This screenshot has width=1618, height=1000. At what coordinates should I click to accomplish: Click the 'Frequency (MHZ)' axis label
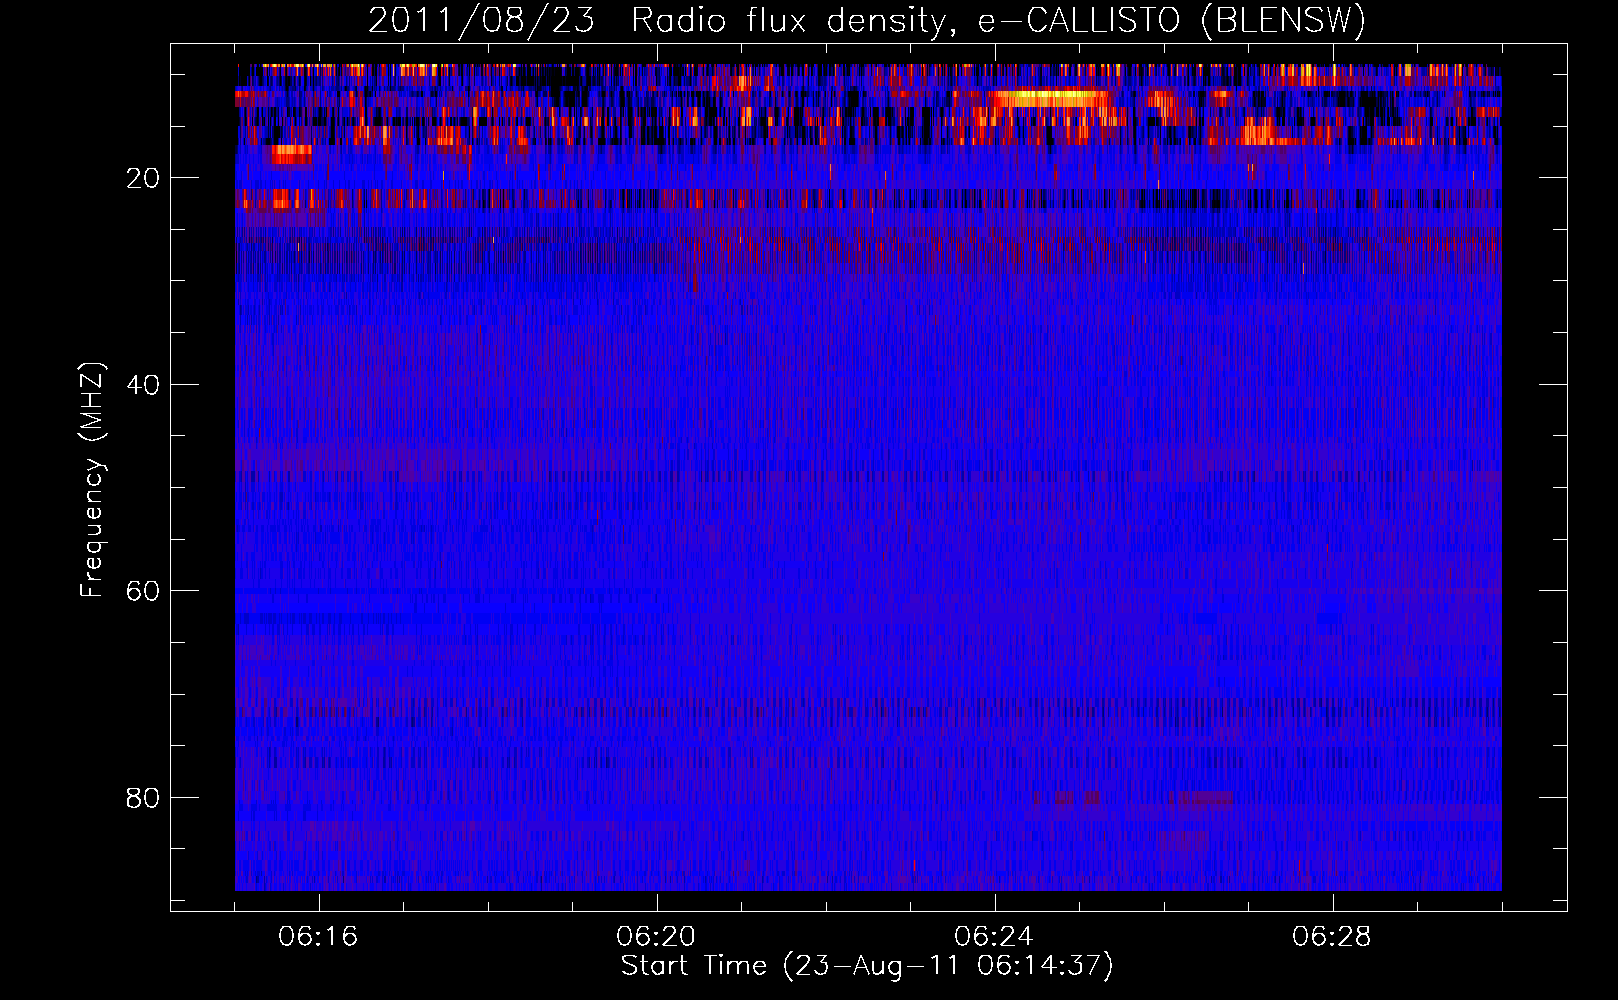91,480
